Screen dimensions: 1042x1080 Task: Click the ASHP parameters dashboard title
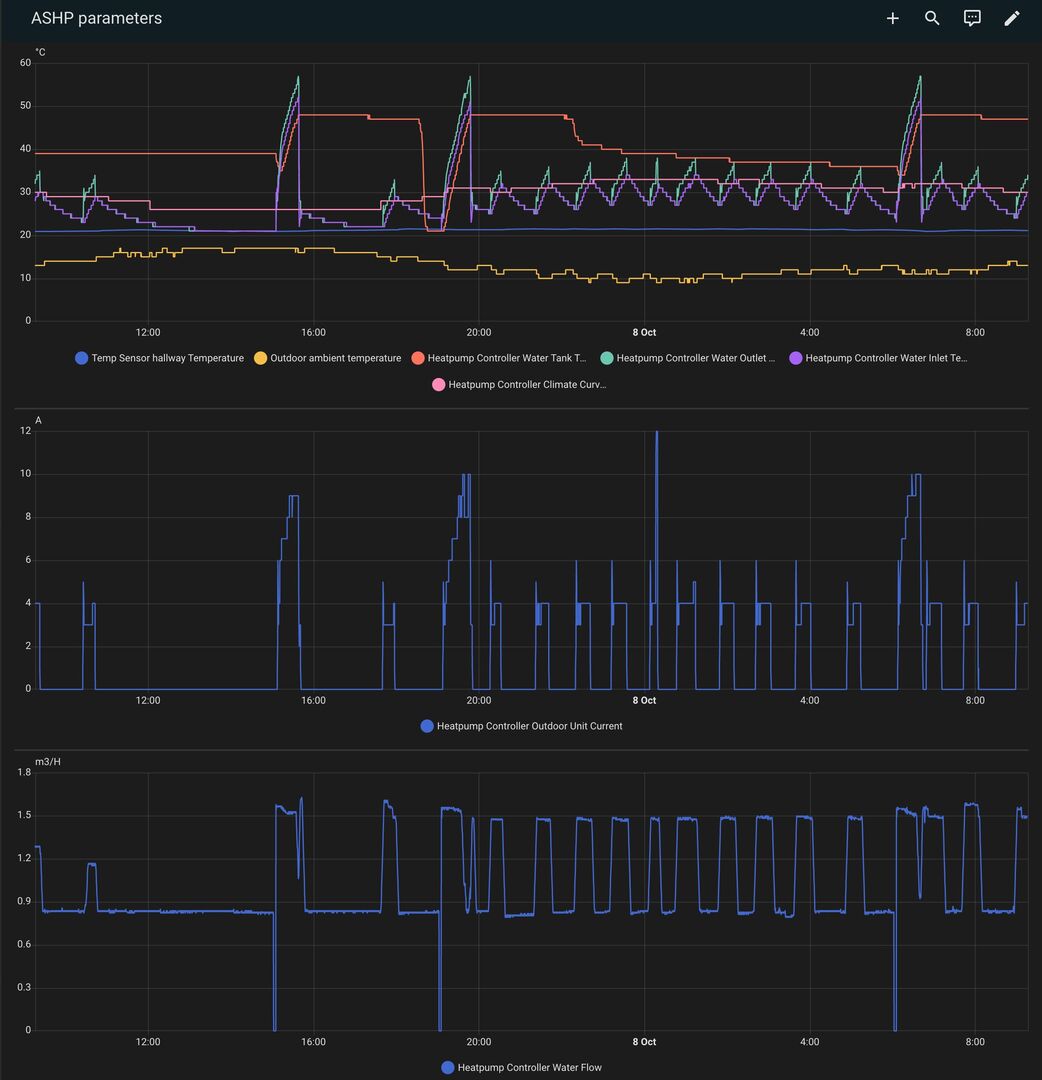click(x=96, y=18)
